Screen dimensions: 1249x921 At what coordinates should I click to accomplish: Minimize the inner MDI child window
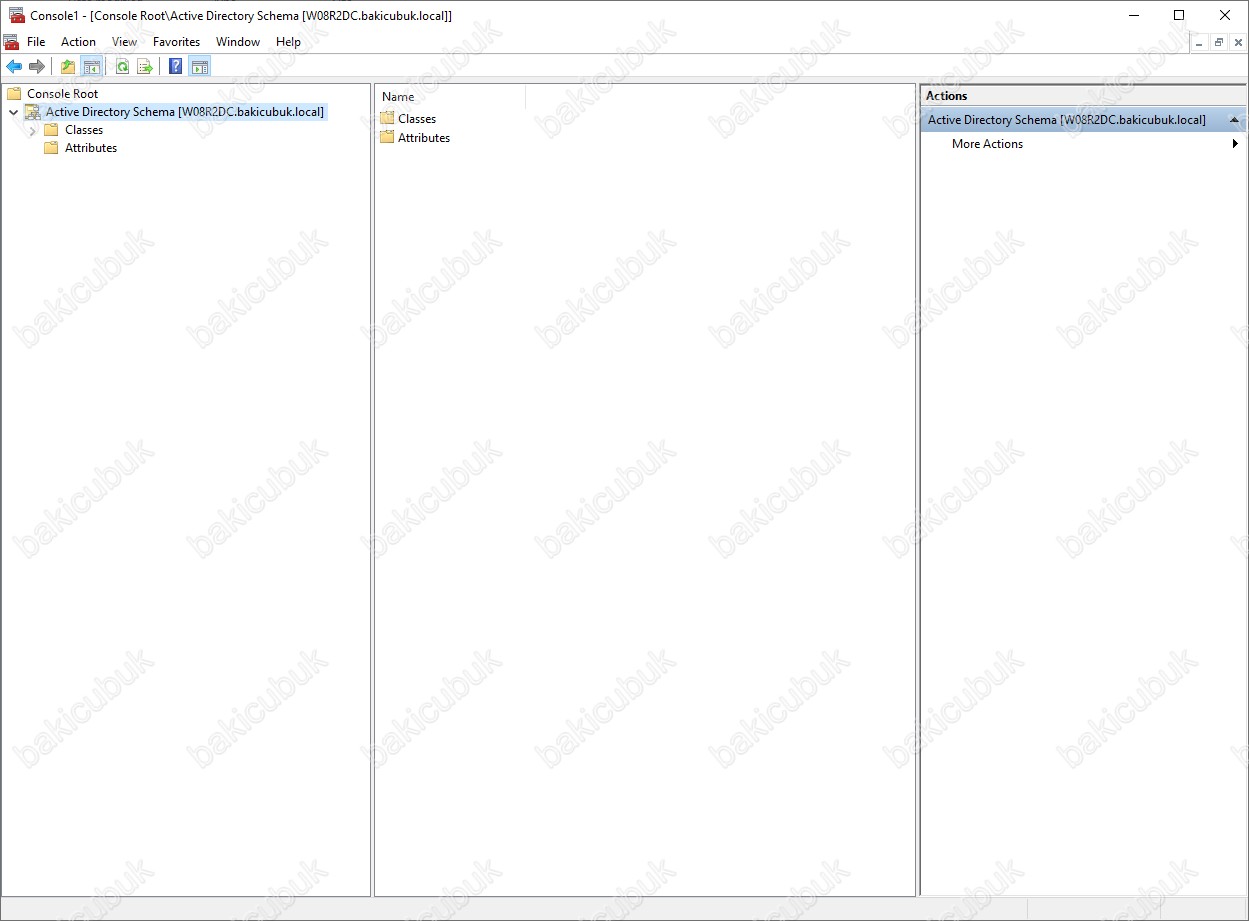click(1200, 43)
